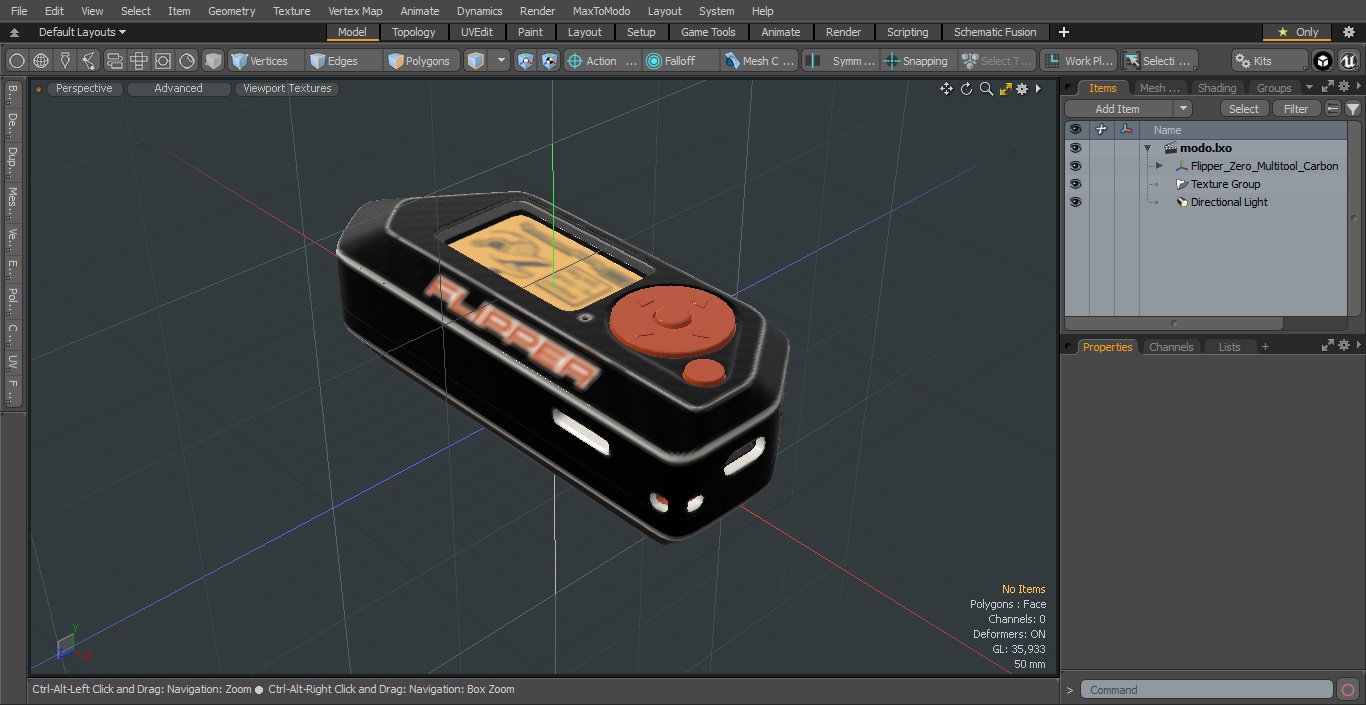
Task: Select the sphere primitive tool icon
Action: pyautogui.click(x=16, y=61)
